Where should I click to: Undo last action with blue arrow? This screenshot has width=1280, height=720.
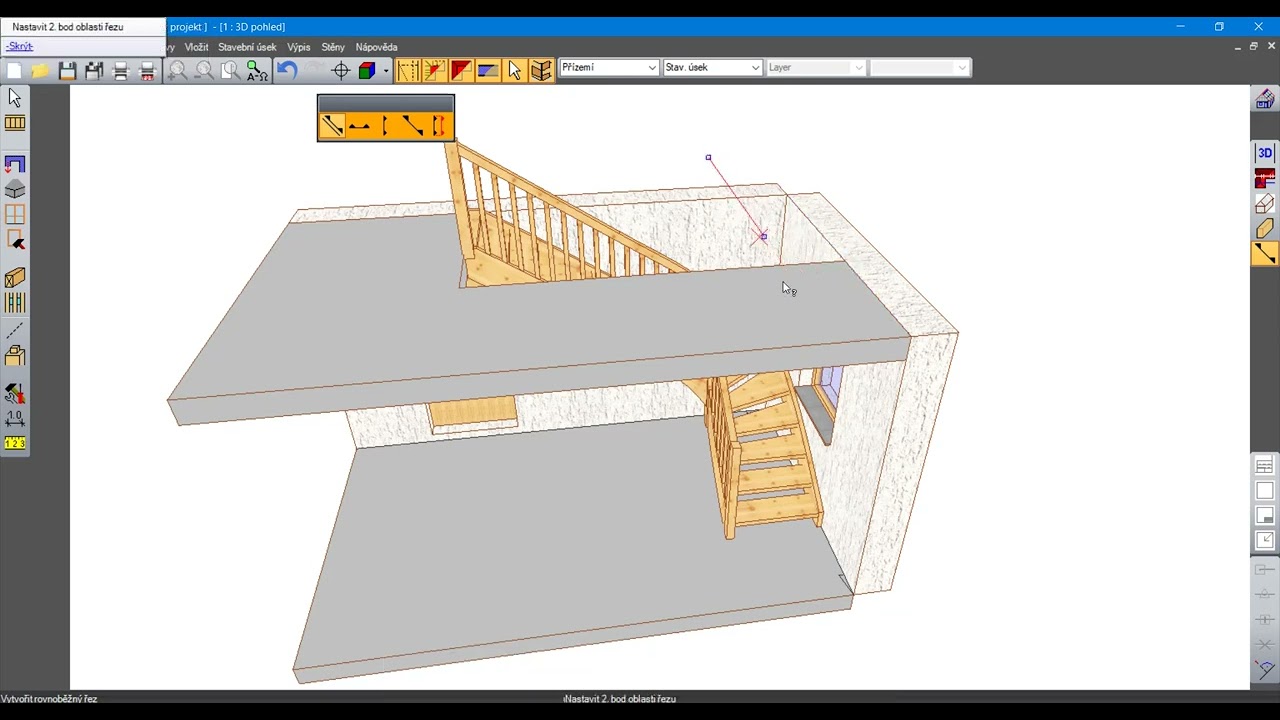(x=287, y=70)
